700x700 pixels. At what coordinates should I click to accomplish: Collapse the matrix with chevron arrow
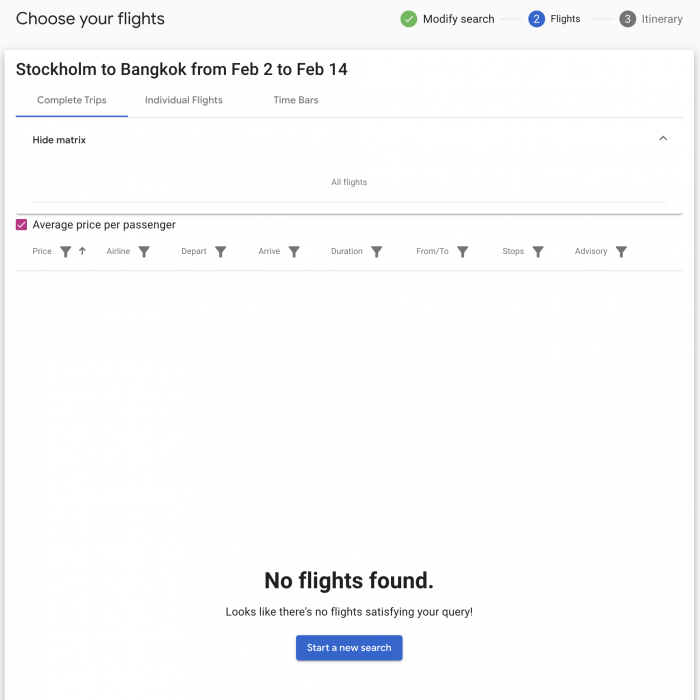[663, 139]
